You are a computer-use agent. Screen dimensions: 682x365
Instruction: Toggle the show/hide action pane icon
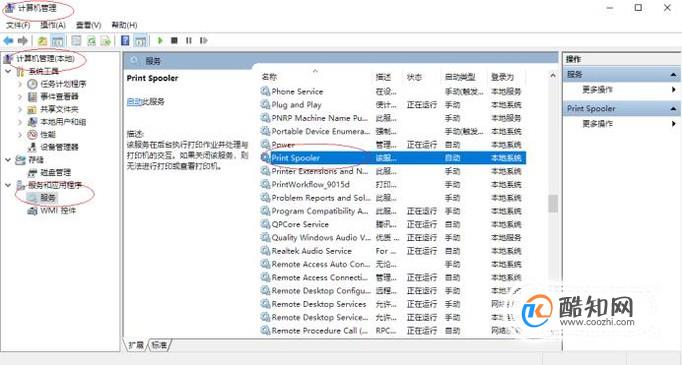coord(140,41)
